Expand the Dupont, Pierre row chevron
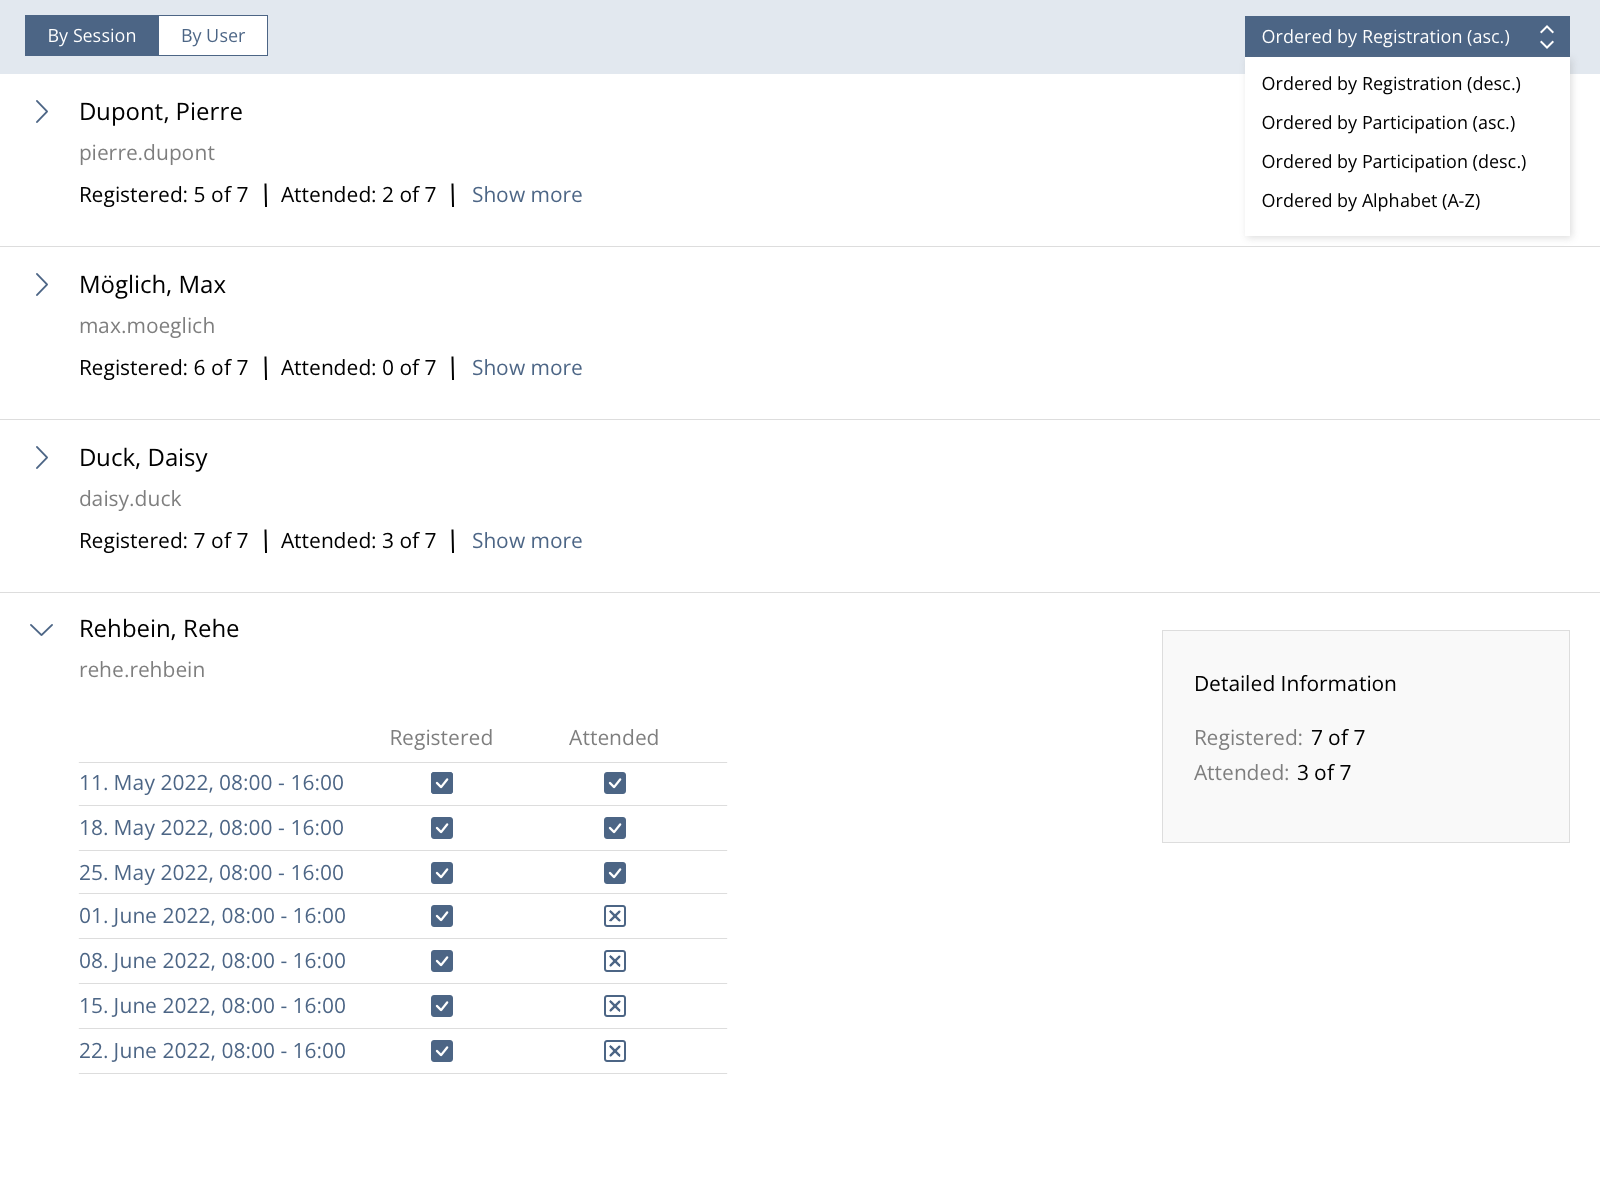This screenshot has width=1600, height=1204. pyautogui.click(x=42, y=112)
